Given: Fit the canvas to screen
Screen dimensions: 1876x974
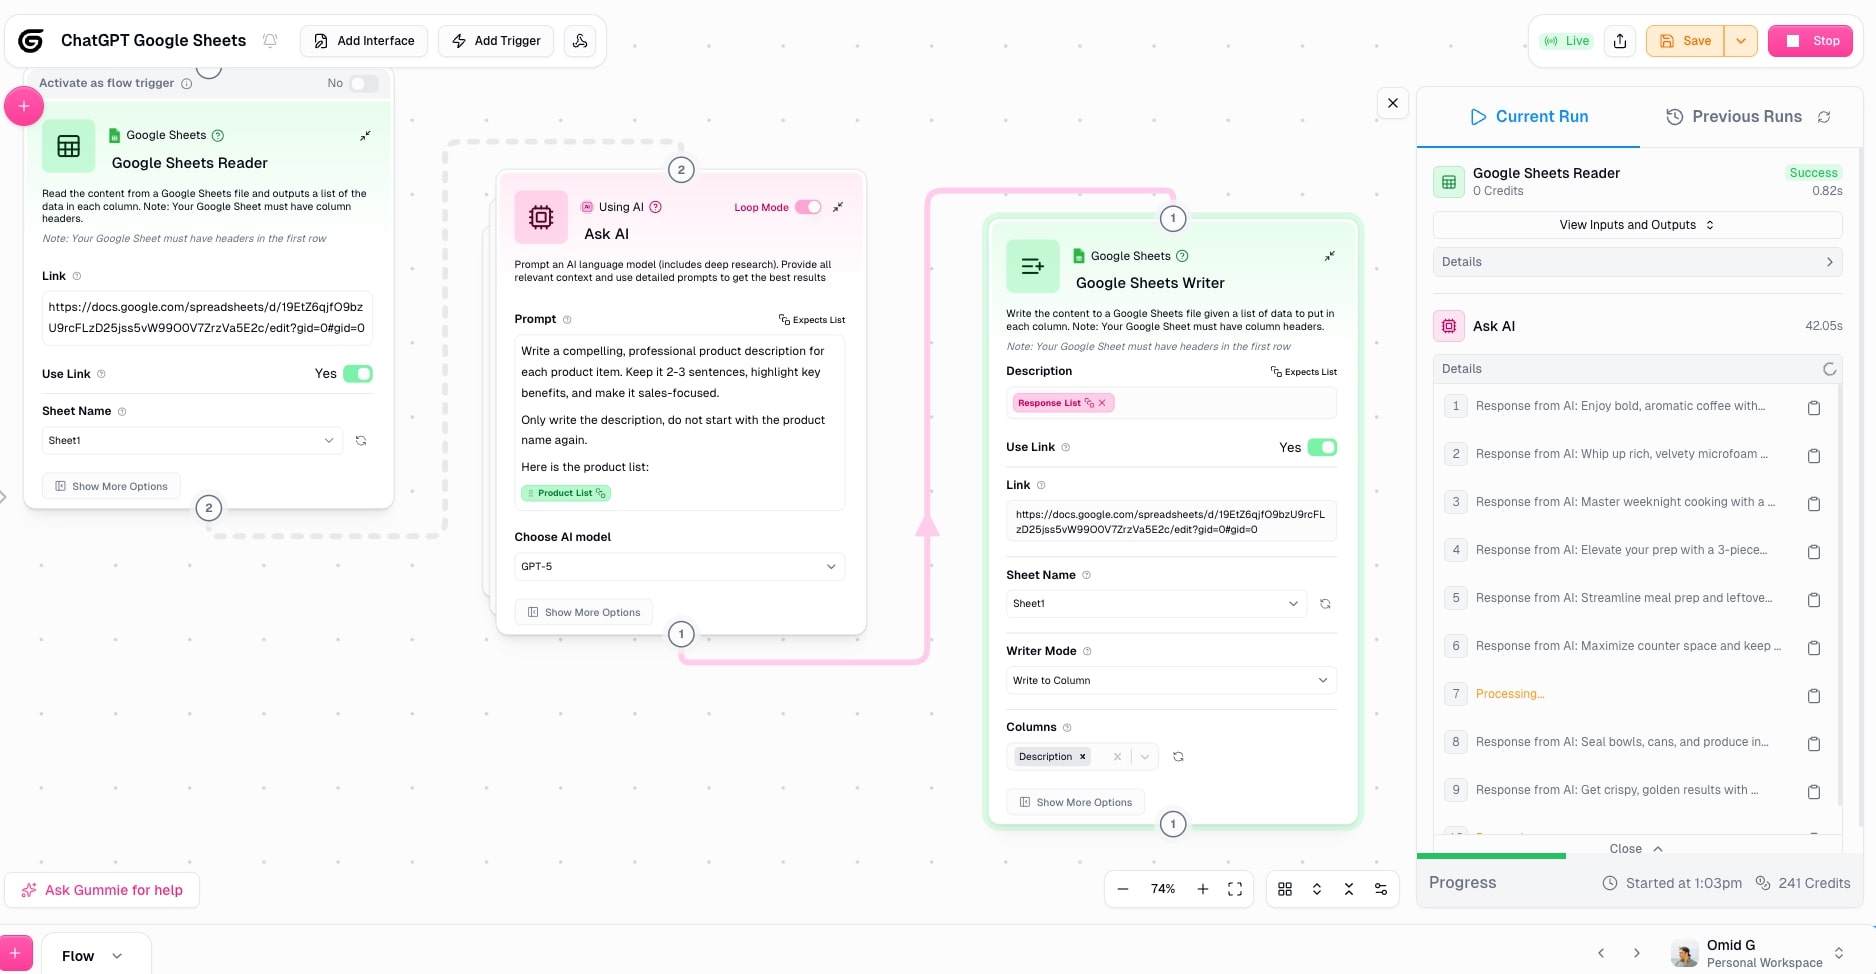Looking at the screenshot, I should (1235, 889).
